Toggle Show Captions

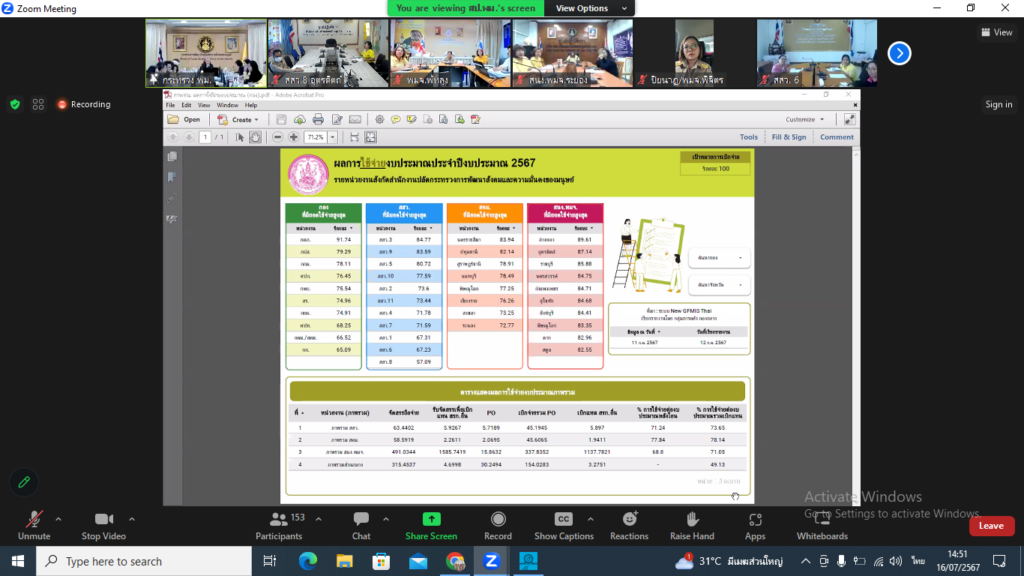pos(564,526)
